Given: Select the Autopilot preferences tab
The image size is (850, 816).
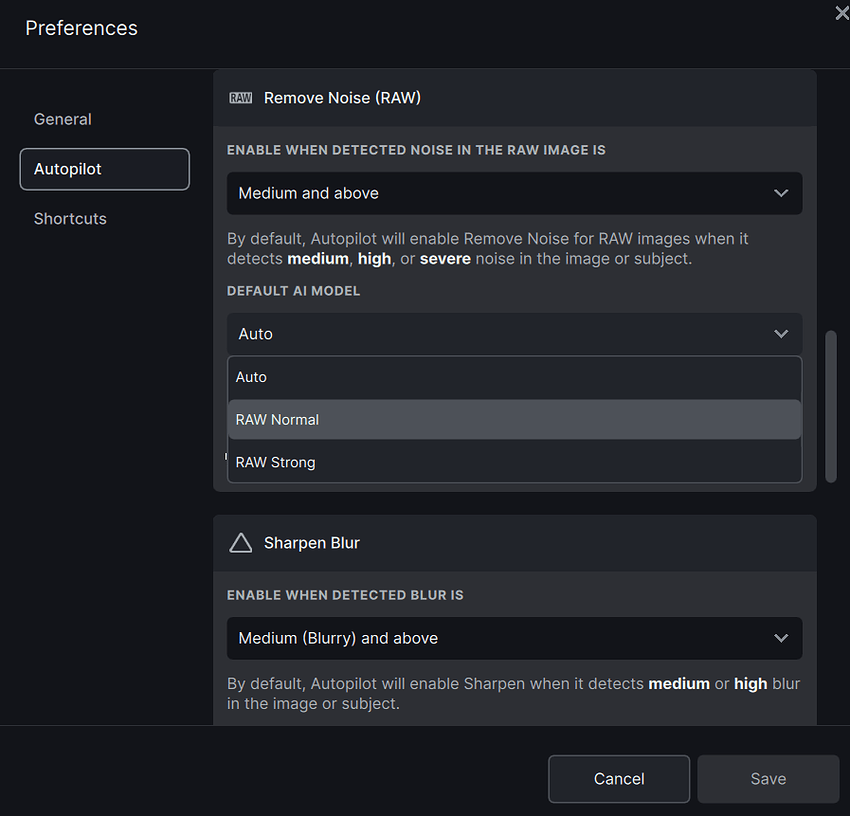Looking at the screenshot, I should pyautogui.click(x=104, y=169).
